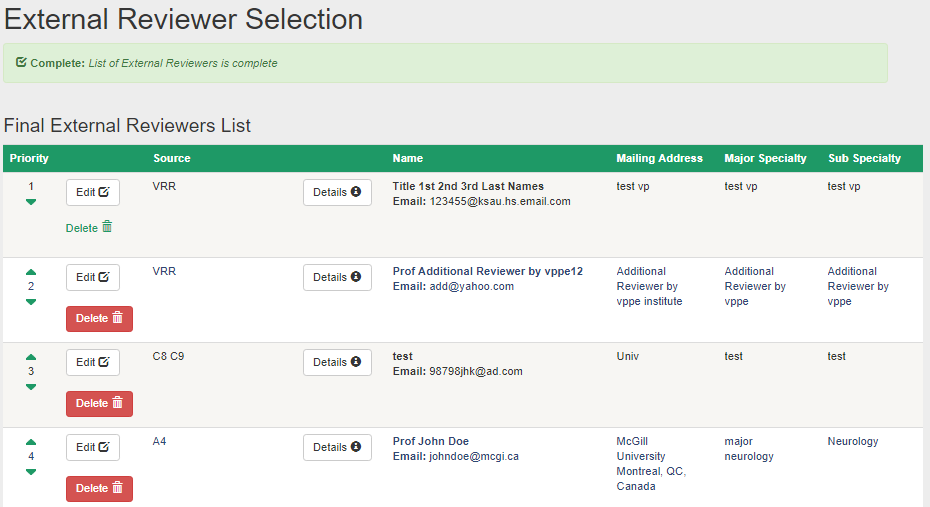Screen dimensions: 930x507
Task: Move priority 3 reviewer down with arrow
Action: (31, 387)
